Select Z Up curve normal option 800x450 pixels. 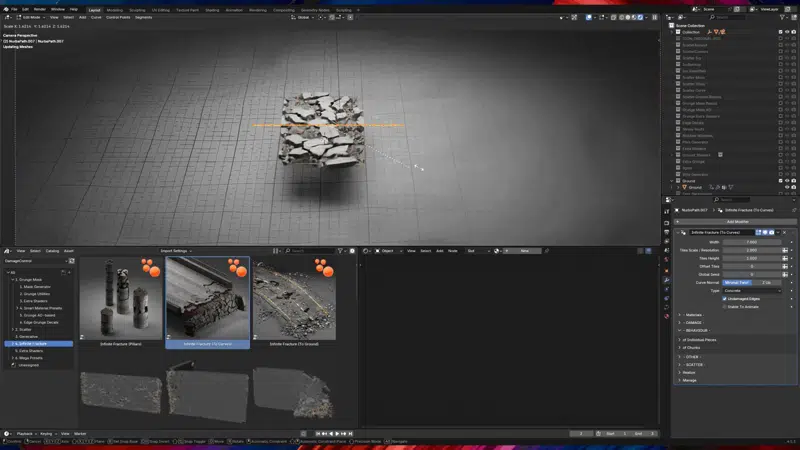(x=766, y=283)
